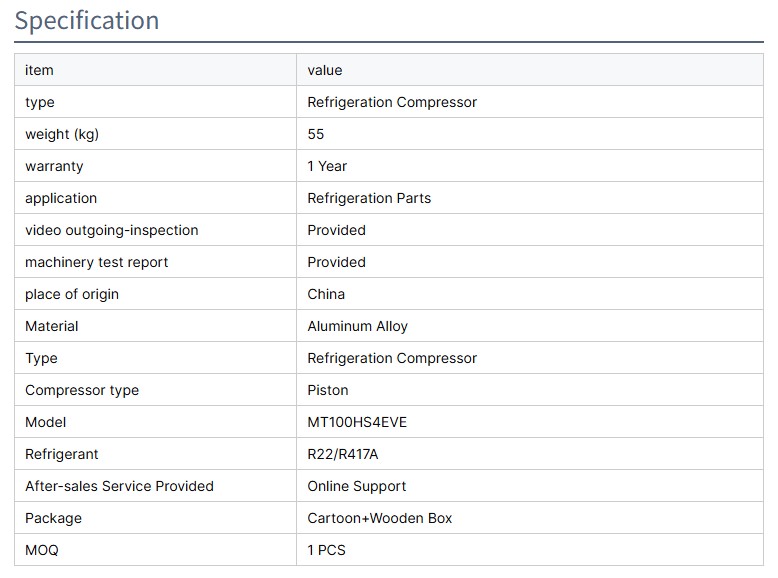Click the 'Aluminum Alloy' material value
Image resolution: width=778 pixels, height=578 pixels.
[x=357, y=326]
